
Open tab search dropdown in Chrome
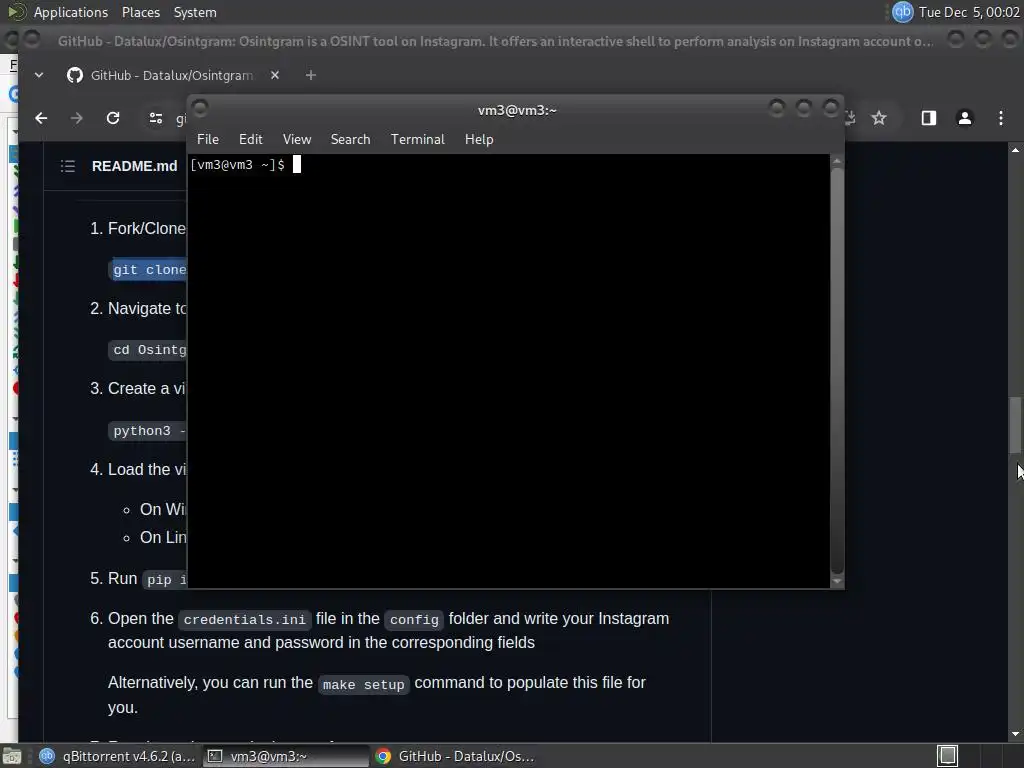click(39, 75)
